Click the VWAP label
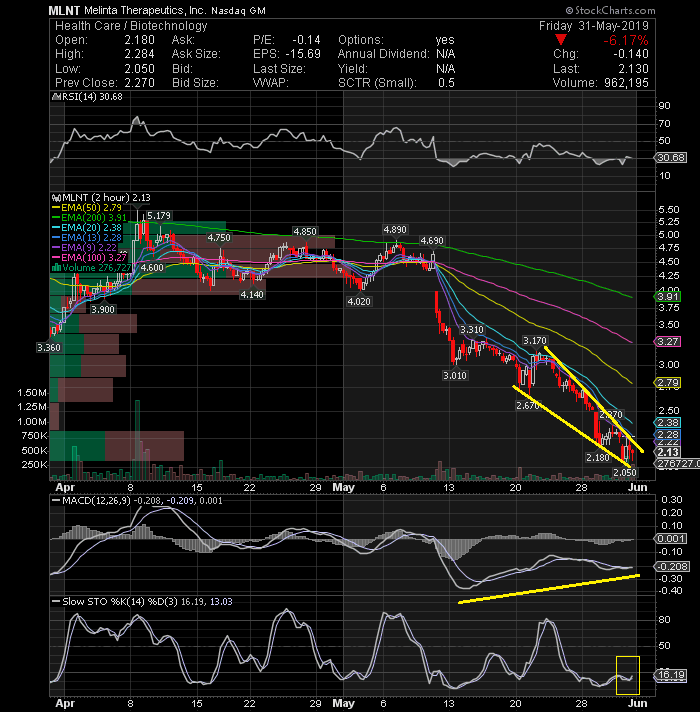This screenshot has width=700, height=712. [271, 83]
